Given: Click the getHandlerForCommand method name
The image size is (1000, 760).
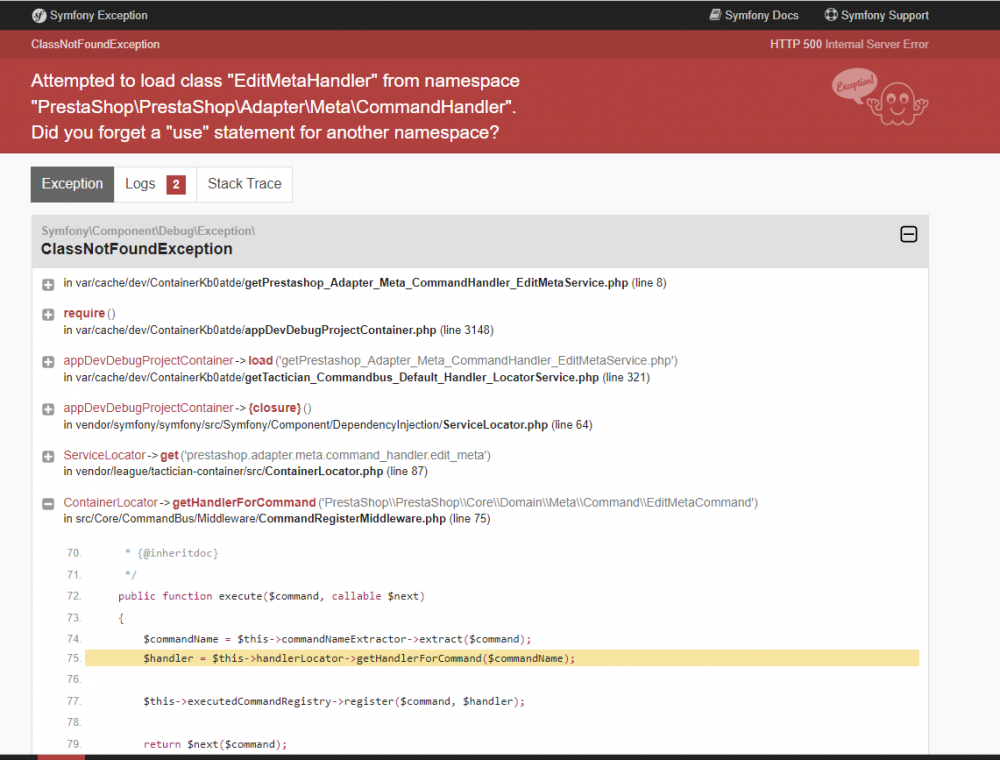Looking at the screenshot, I should [244, 502].
